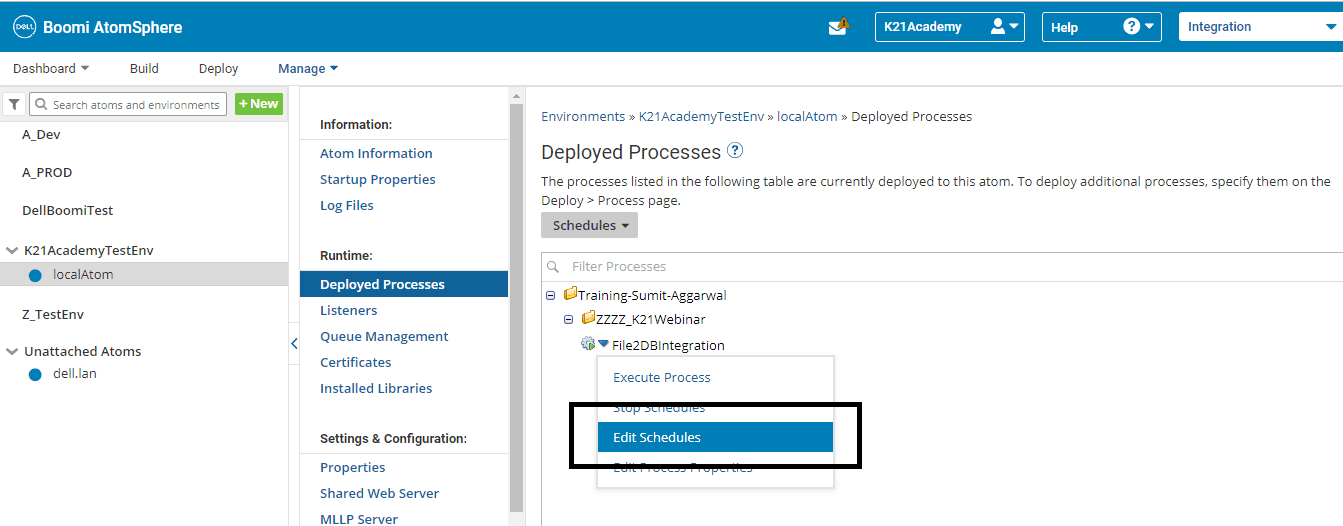
Task: Click the ZZZZ_K21Webinar folder icon
Action: [x=588, y=318]
